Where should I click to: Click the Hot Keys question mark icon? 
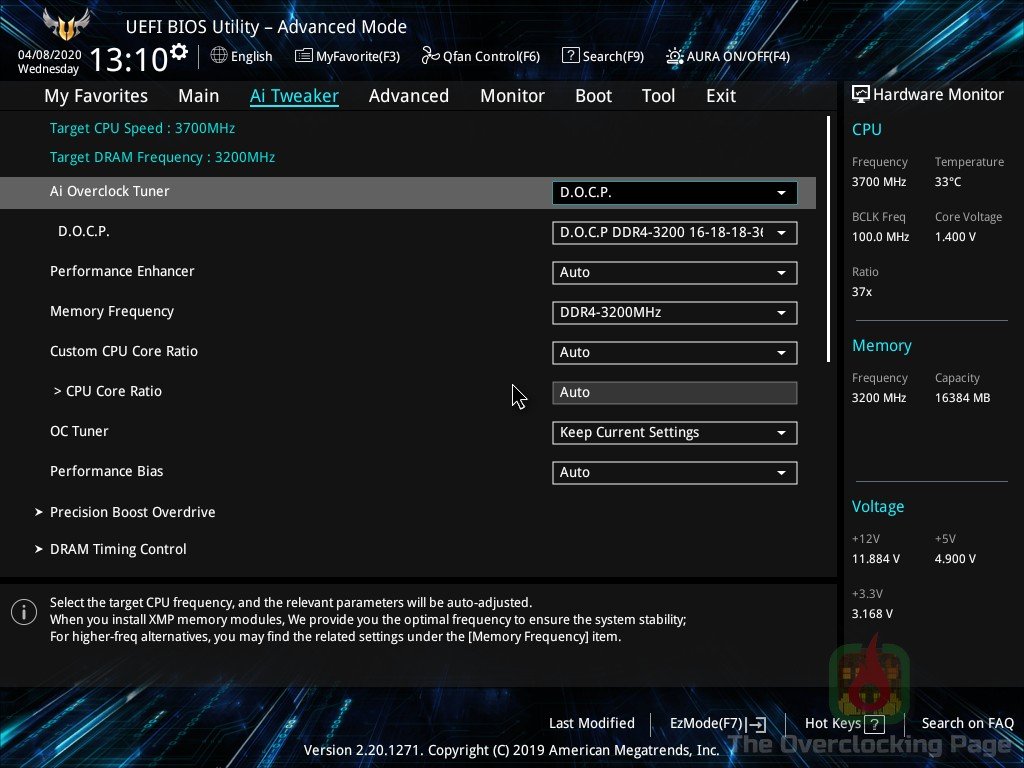[x=875, y=724]
